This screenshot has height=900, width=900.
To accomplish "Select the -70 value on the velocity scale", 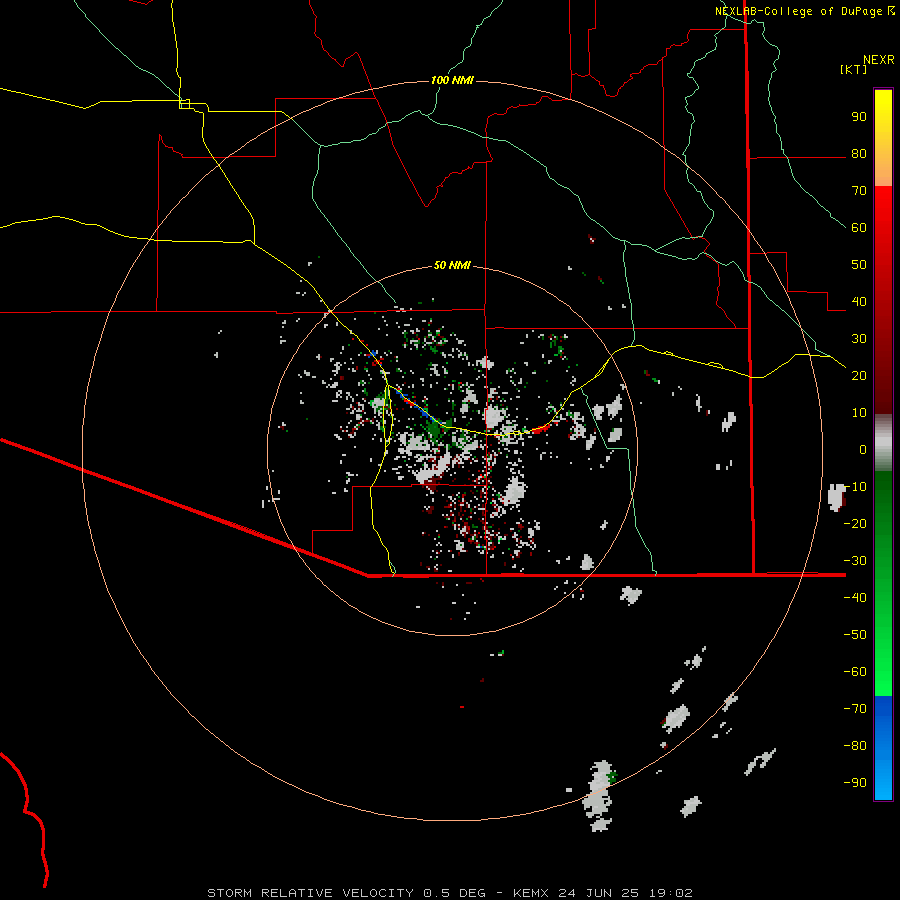I will point(855,709).
